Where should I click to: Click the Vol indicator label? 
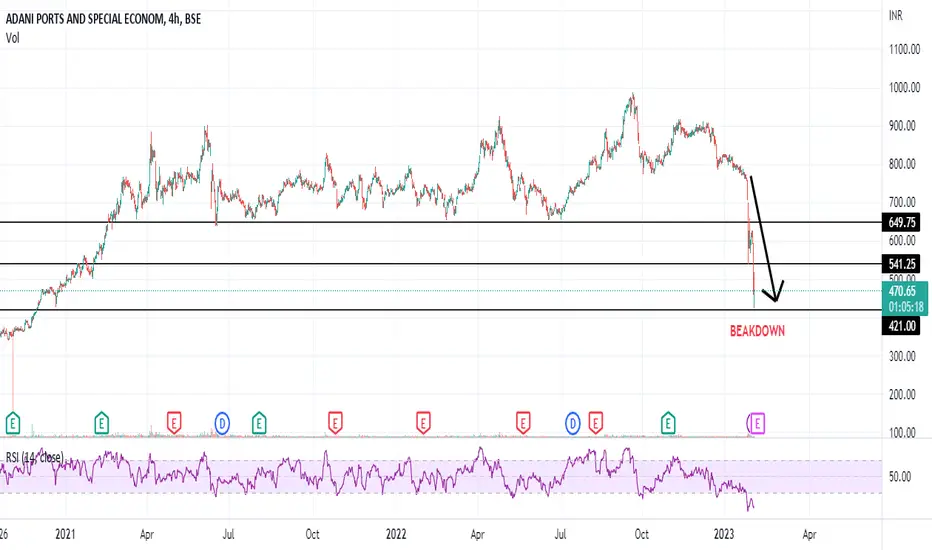click(x=12, y=38)
